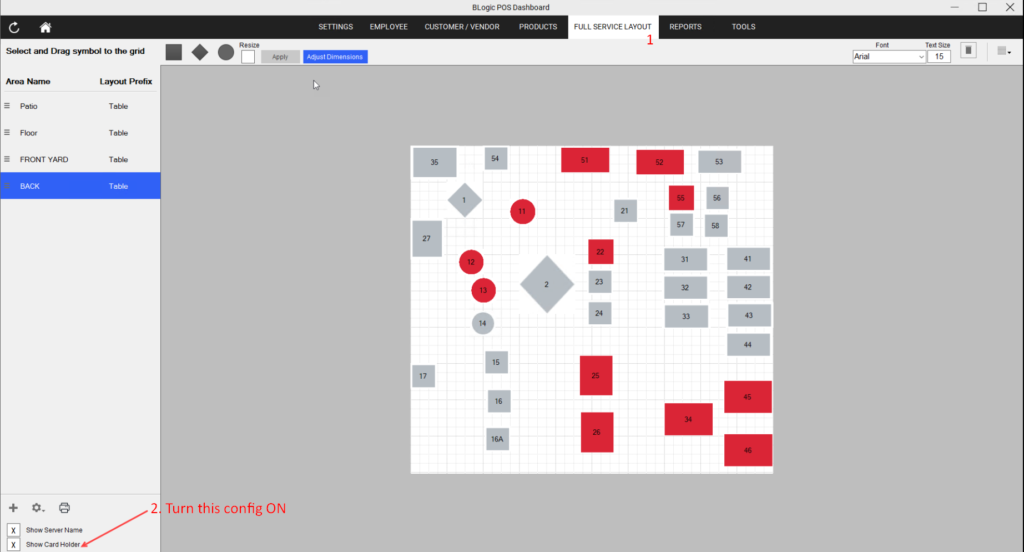Click the Adjust Dimensions button
This screenshot has width=1024, height=552.
(x=335, y=57)
